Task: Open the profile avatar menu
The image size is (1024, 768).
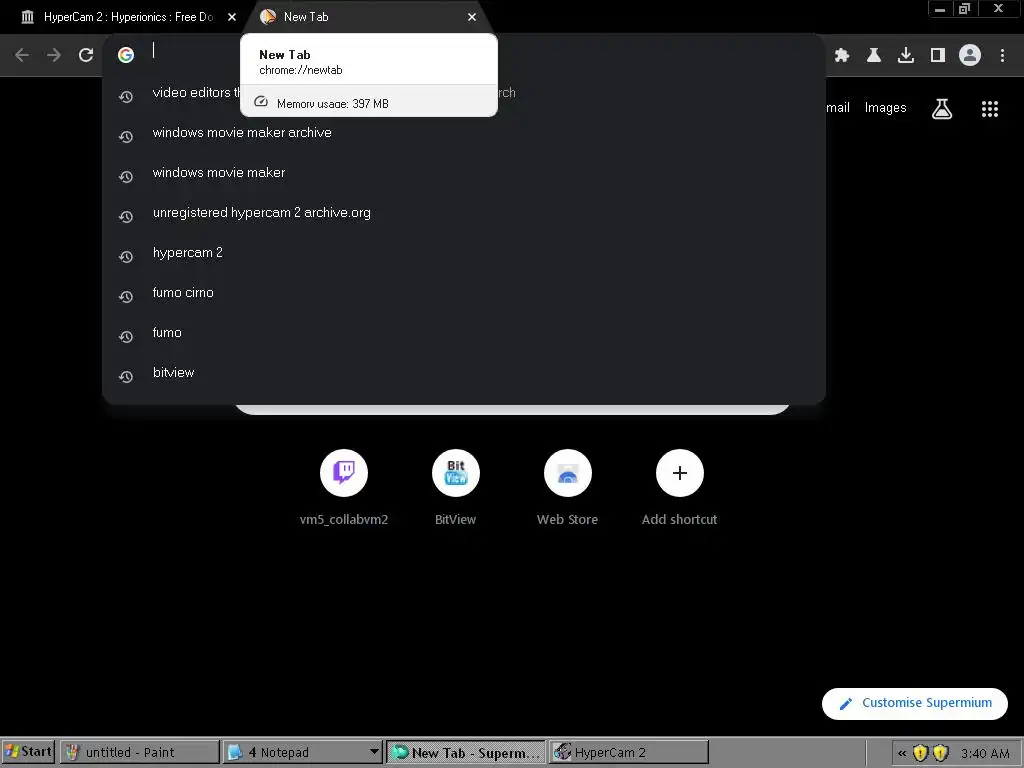Action: (x=970, y=56)
